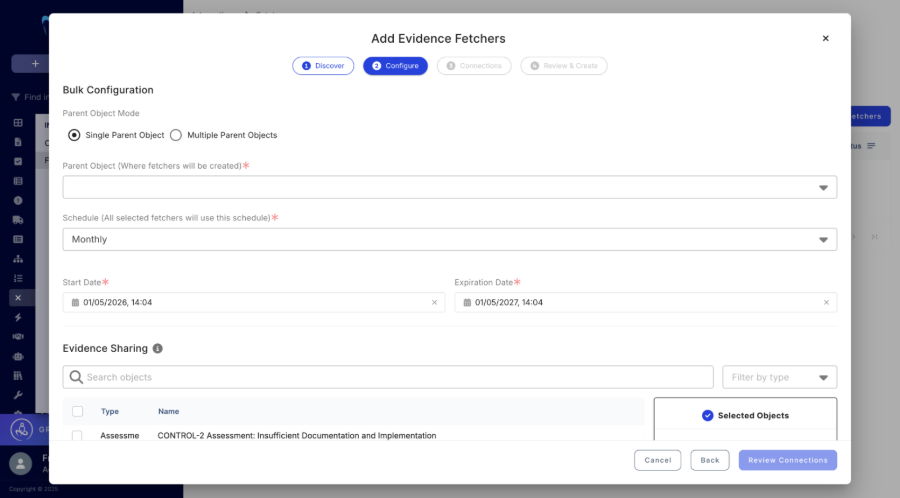Open the grid dashboard sidebar icon
900x498 pixels.
coord(18,123)
